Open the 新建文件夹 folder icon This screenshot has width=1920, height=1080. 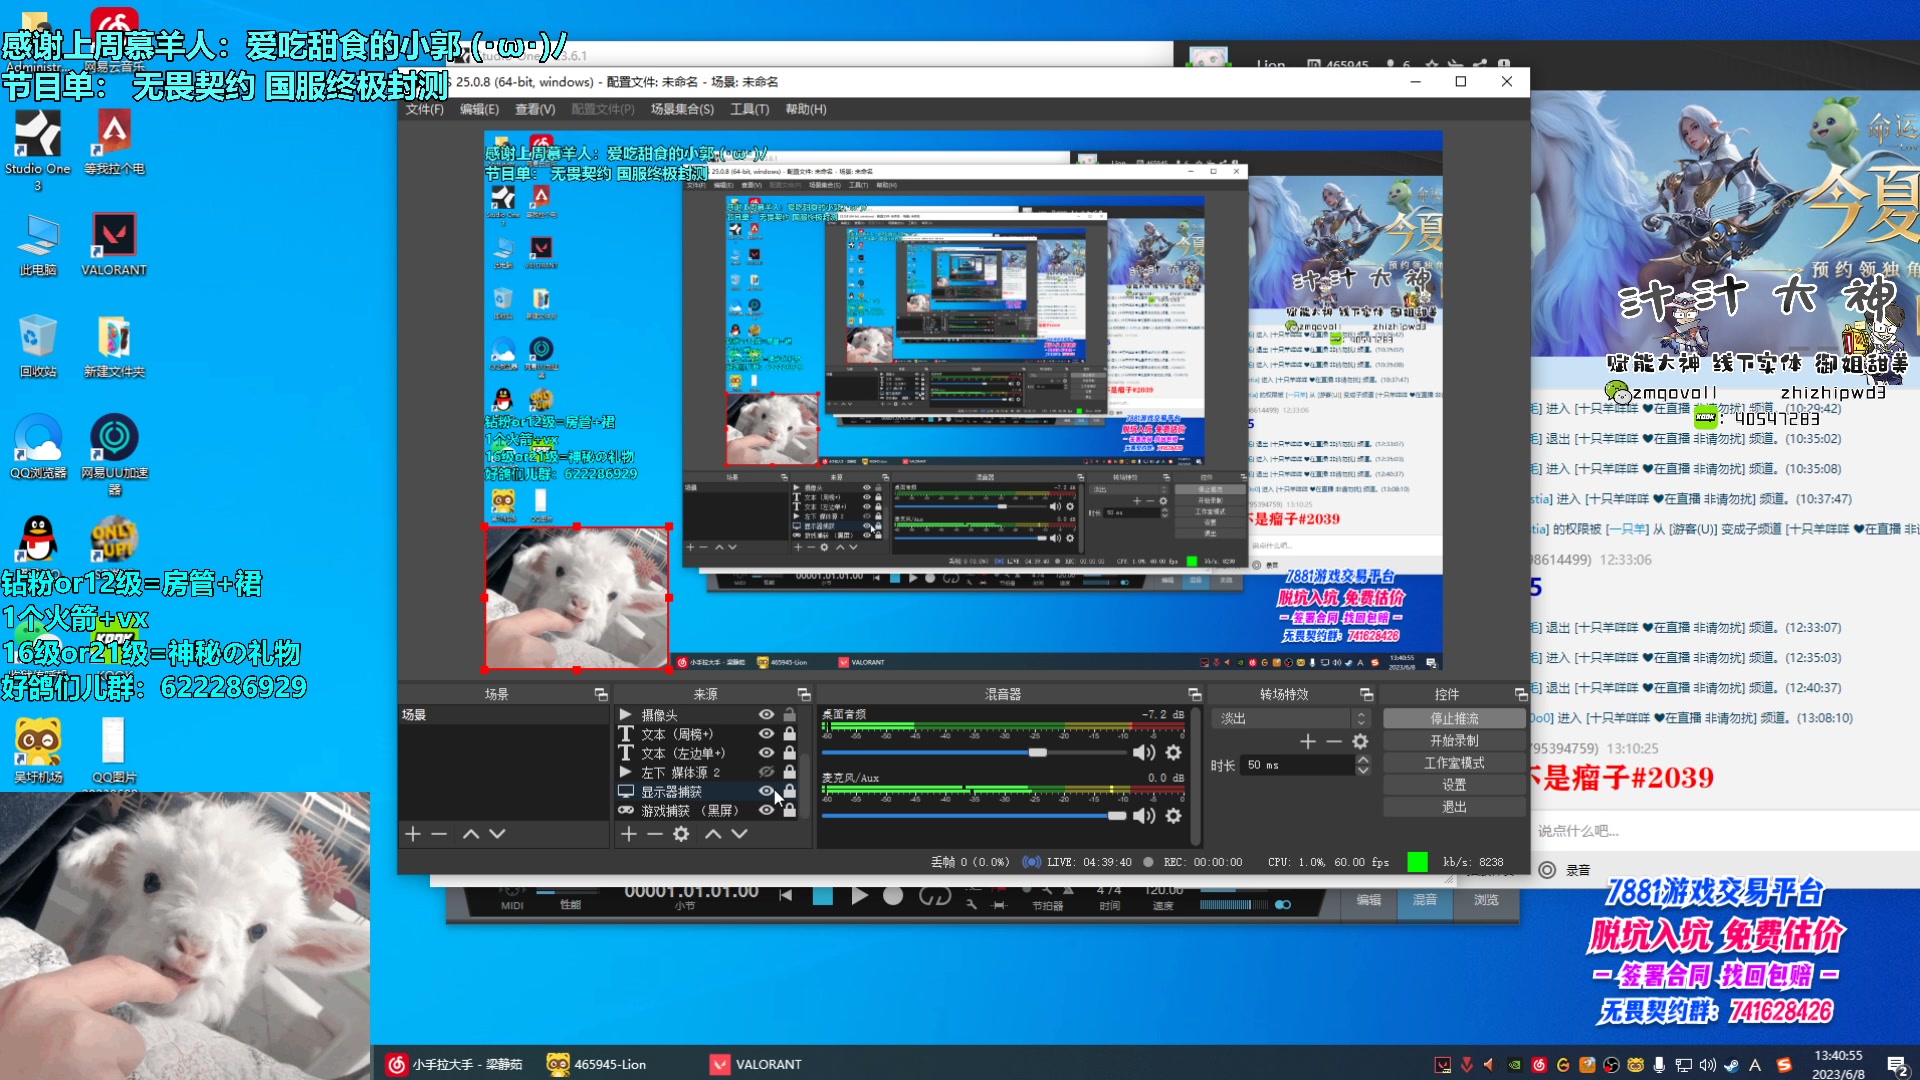pyautogui.click(x=114, y=346)
